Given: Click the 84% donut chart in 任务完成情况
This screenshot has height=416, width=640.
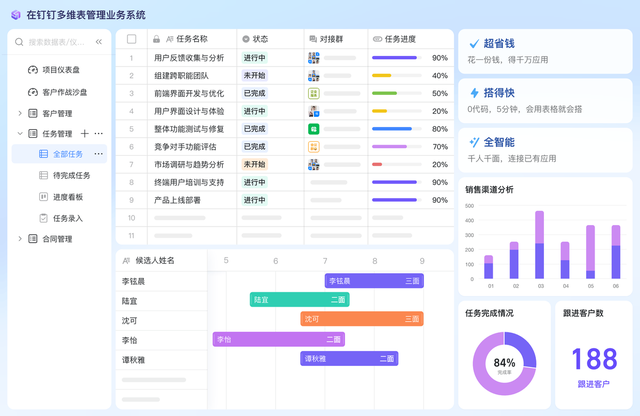Looking at the screenshot, I should pyautogui.click(x=504, y=363).
